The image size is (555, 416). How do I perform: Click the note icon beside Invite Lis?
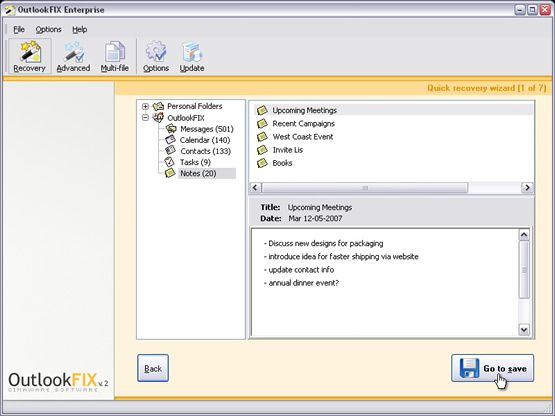262,150
